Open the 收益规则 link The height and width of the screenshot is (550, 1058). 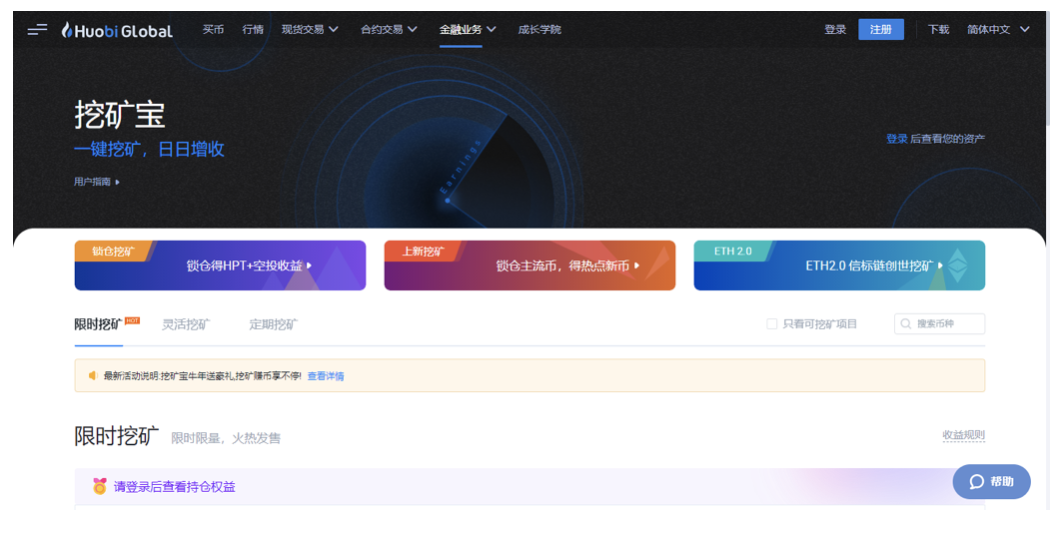[964, 435]
